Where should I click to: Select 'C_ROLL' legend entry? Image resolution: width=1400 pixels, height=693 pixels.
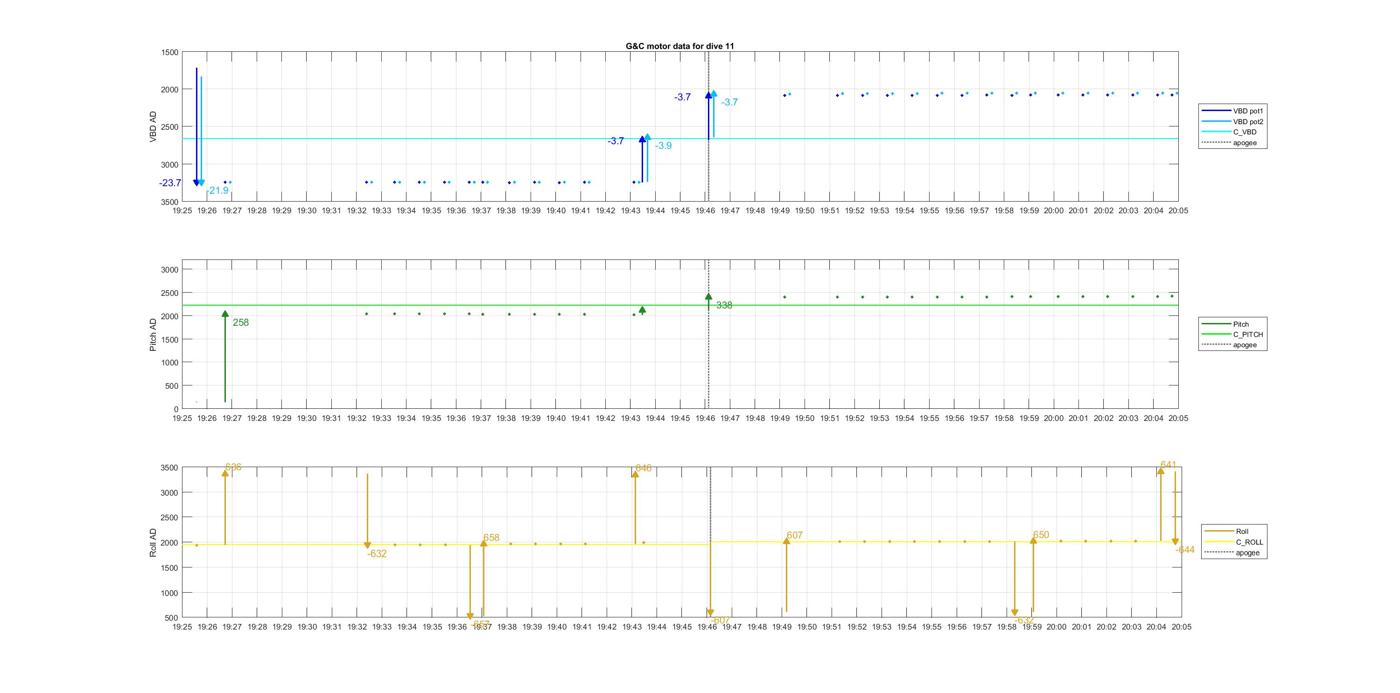(1234, 542)
